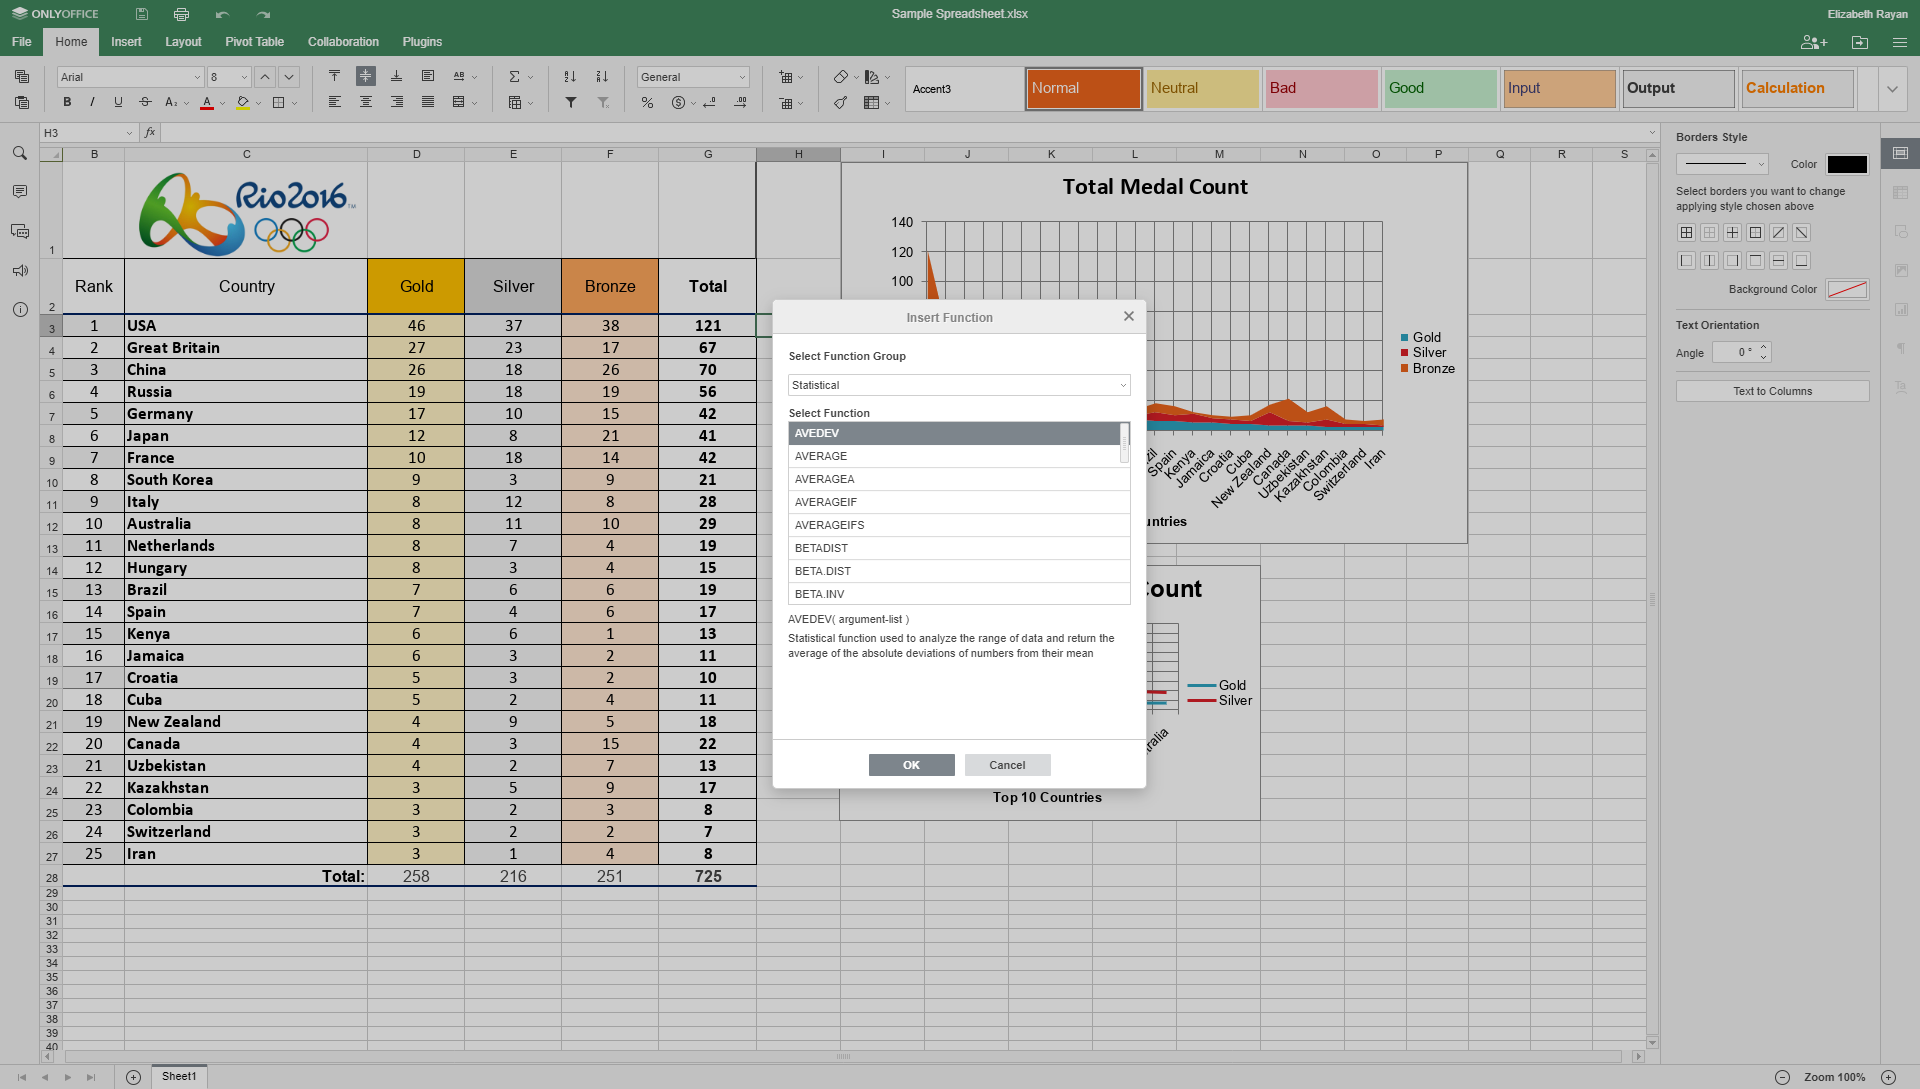Viewport: 1920px width, 1089px height.
Task: Click the Text to Columns button
Action: pos(1772,391)
